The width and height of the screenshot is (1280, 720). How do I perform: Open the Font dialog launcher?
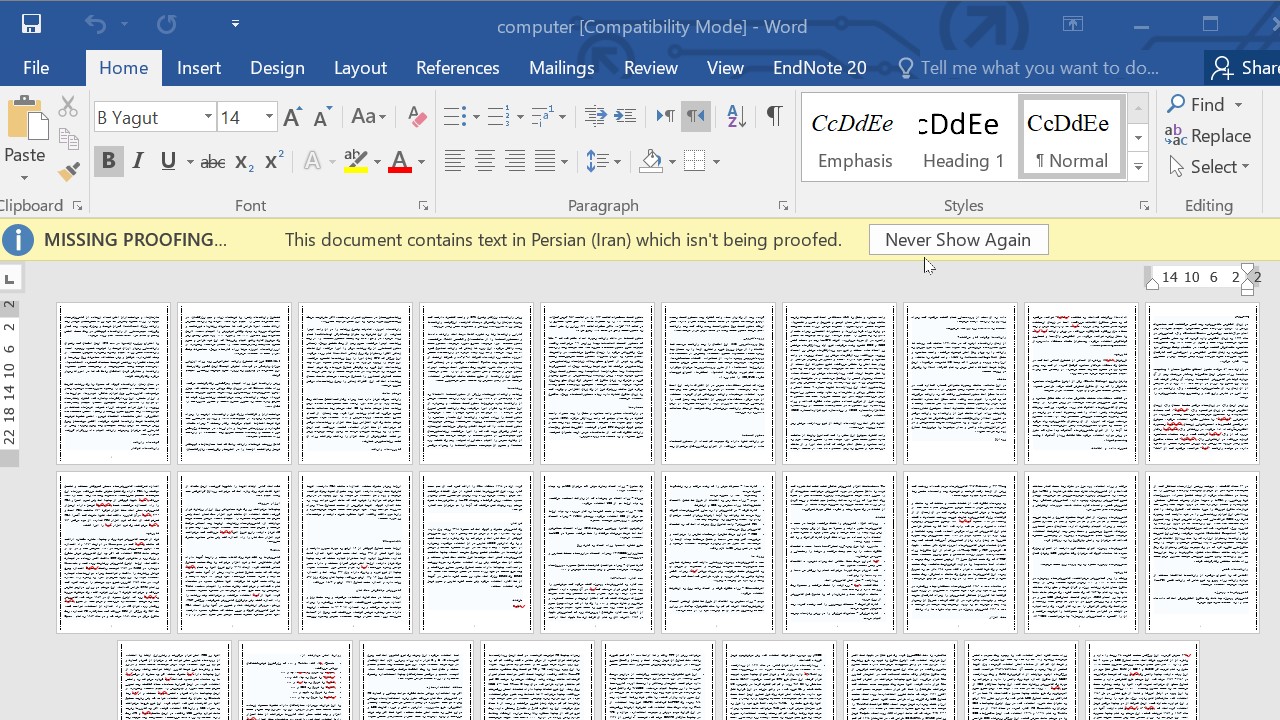tap(423, 206)
